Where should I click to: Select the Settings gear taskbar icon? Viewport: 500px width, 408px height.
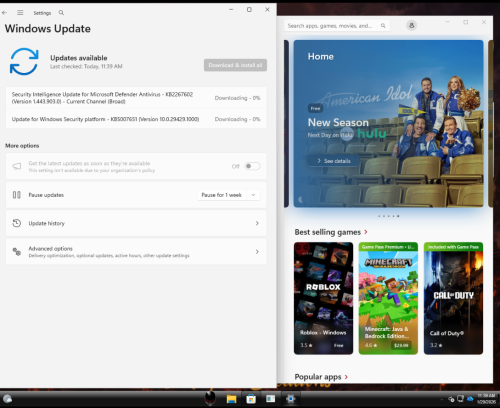290,399
